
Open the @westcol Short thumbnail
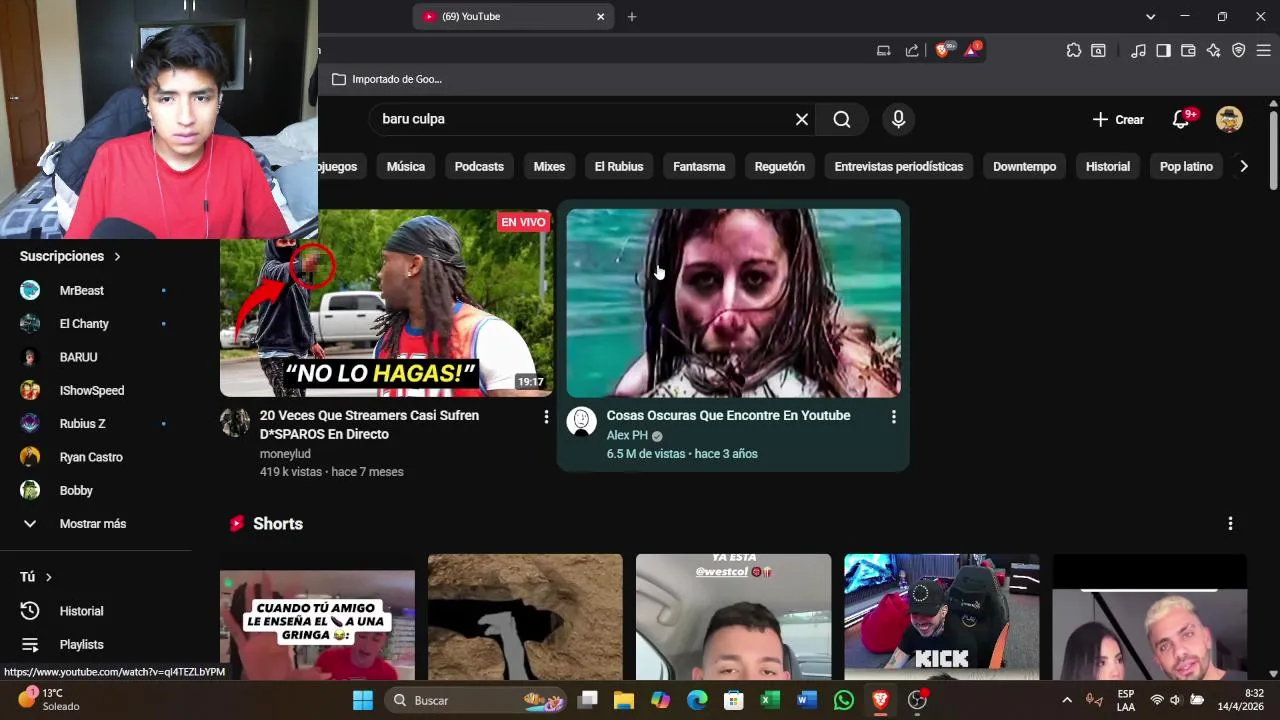pos(734,617)
